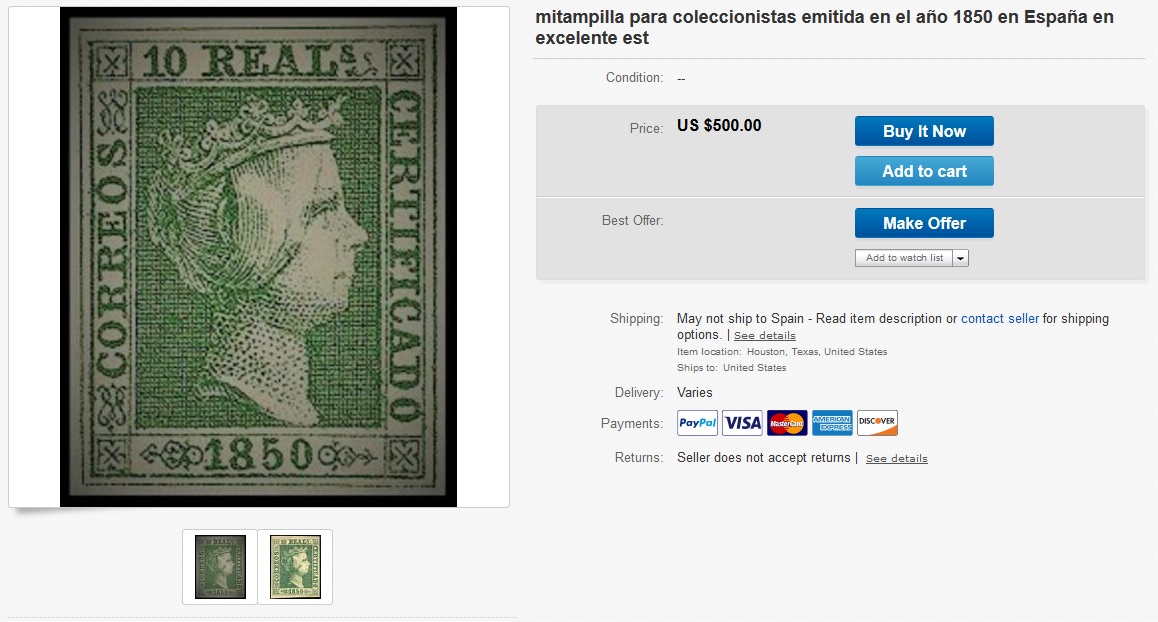Click the Discover card icon
The image size is (1158, 622).
point(877,423)
